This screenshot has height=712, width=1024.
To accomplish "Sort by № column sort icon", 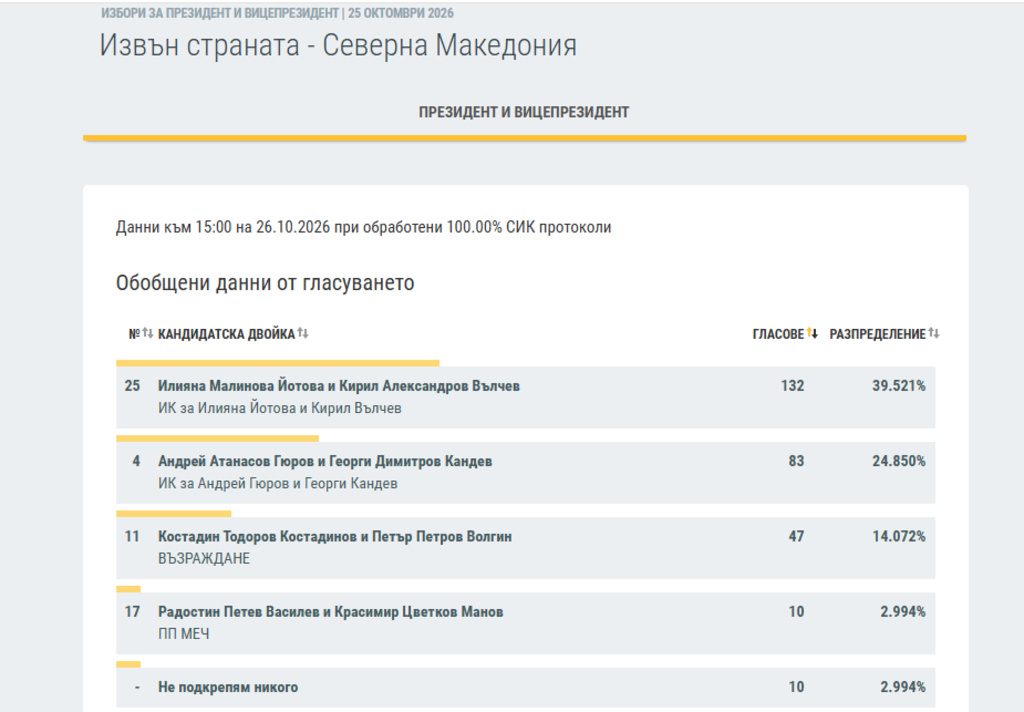I will (148, 333).
